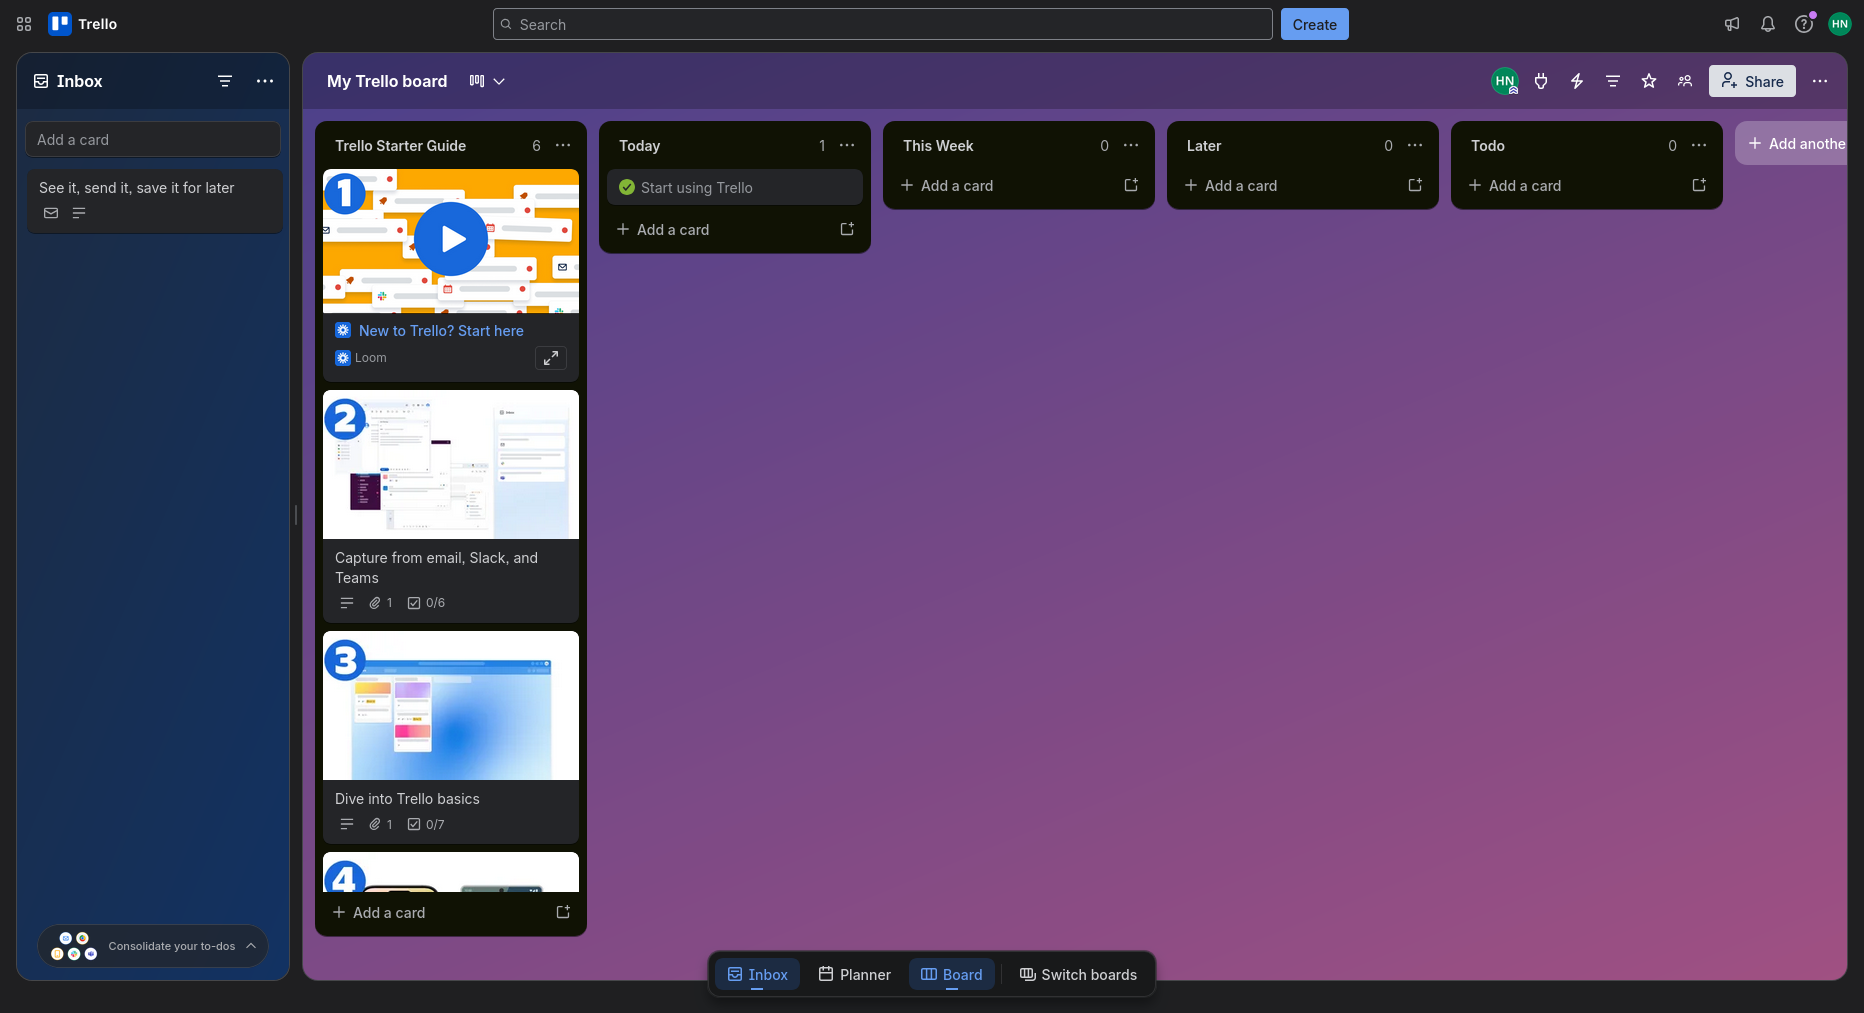Create card from template in Later list
This screenshot has height=1013, width=1864.
[1415, 185]
